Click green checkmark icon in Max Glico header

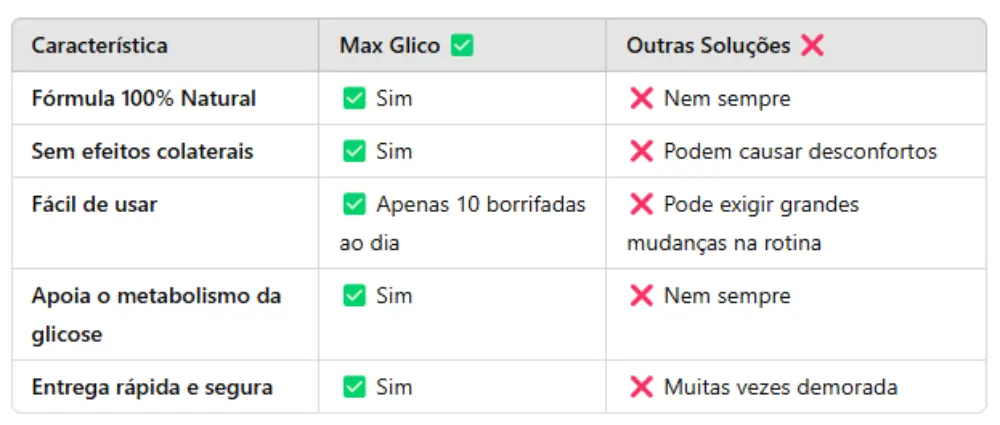(462, 46)
